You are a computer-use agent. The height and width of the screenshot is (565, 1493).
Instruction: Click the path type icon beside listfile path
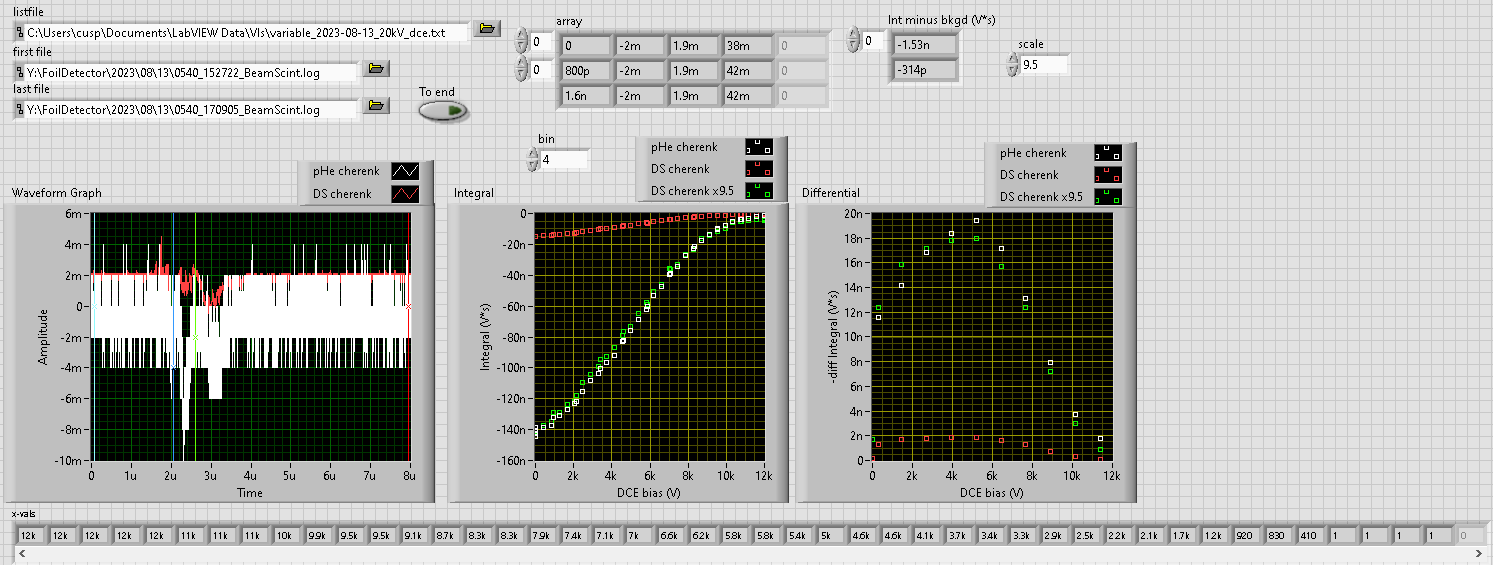[x=19, y=33]
